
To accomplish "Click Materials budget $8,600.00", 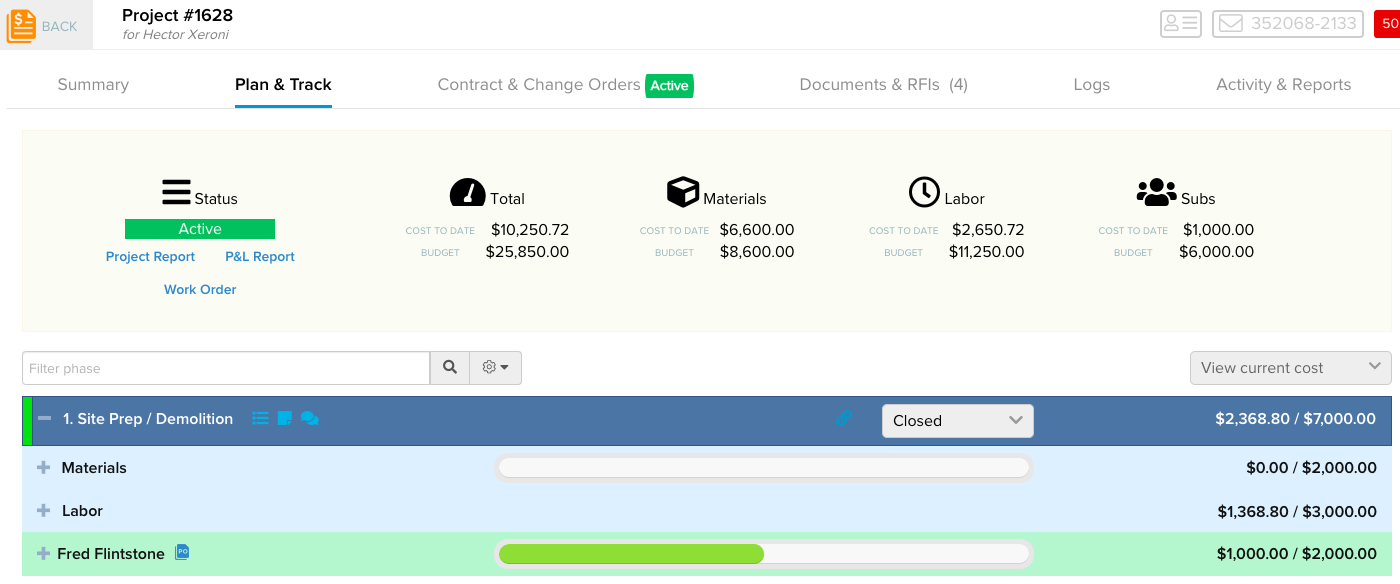I will (x=757, y=252).
